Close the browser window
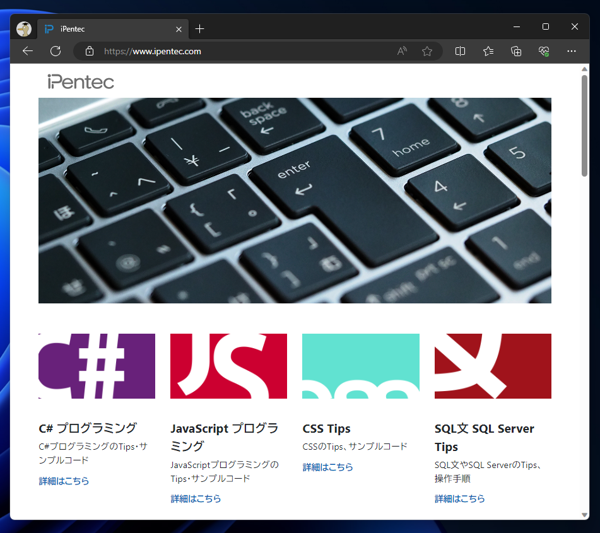The image size is (600, 533). [x=575, y=27]
